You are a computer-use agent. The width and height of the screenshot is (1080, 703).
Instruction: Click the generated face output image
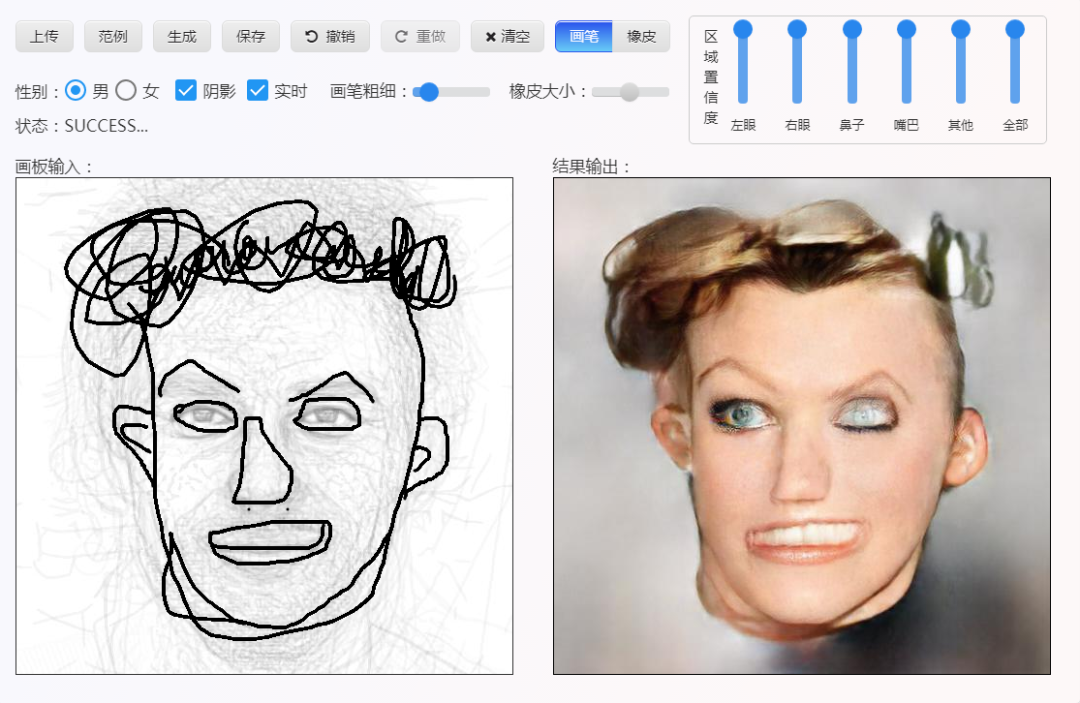(x=801, y=426)
